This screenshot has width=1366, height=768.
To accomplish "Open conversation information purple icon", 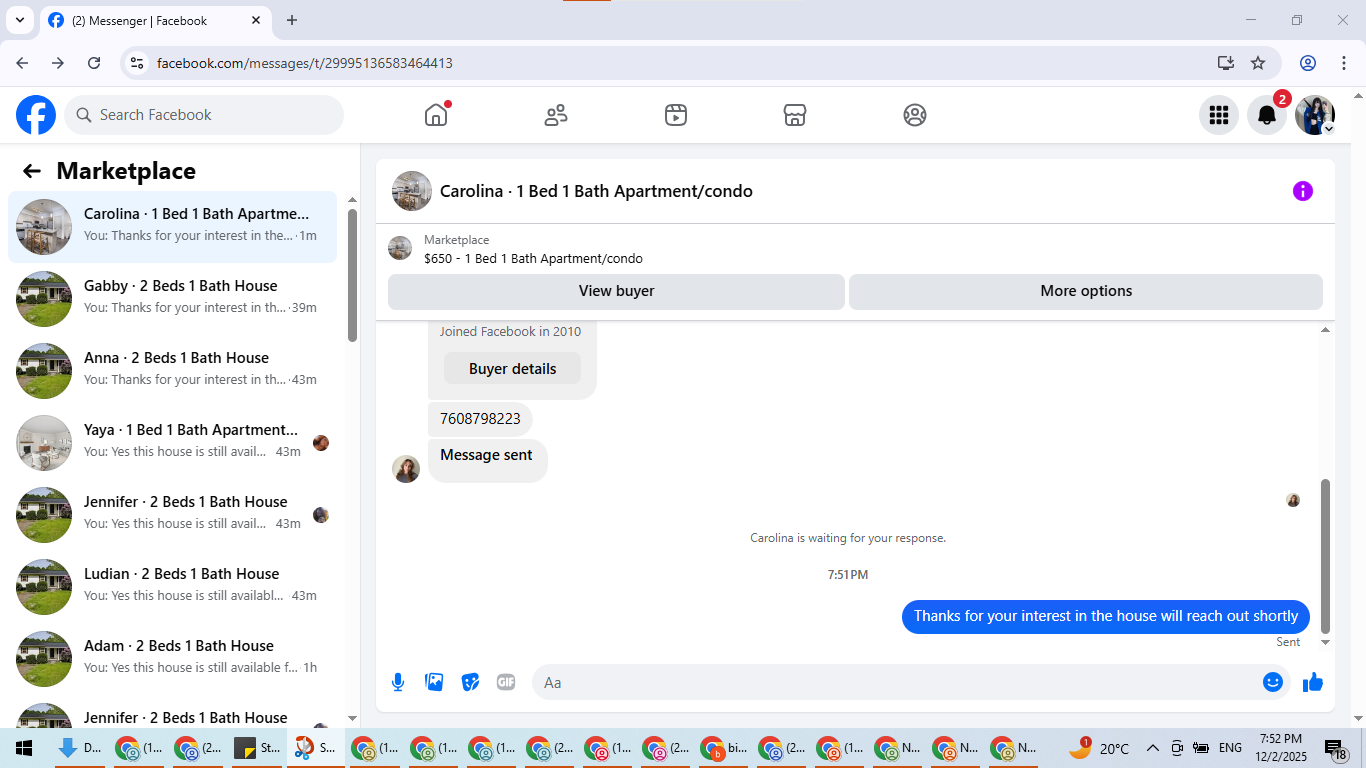I will tap(1303, 191).
